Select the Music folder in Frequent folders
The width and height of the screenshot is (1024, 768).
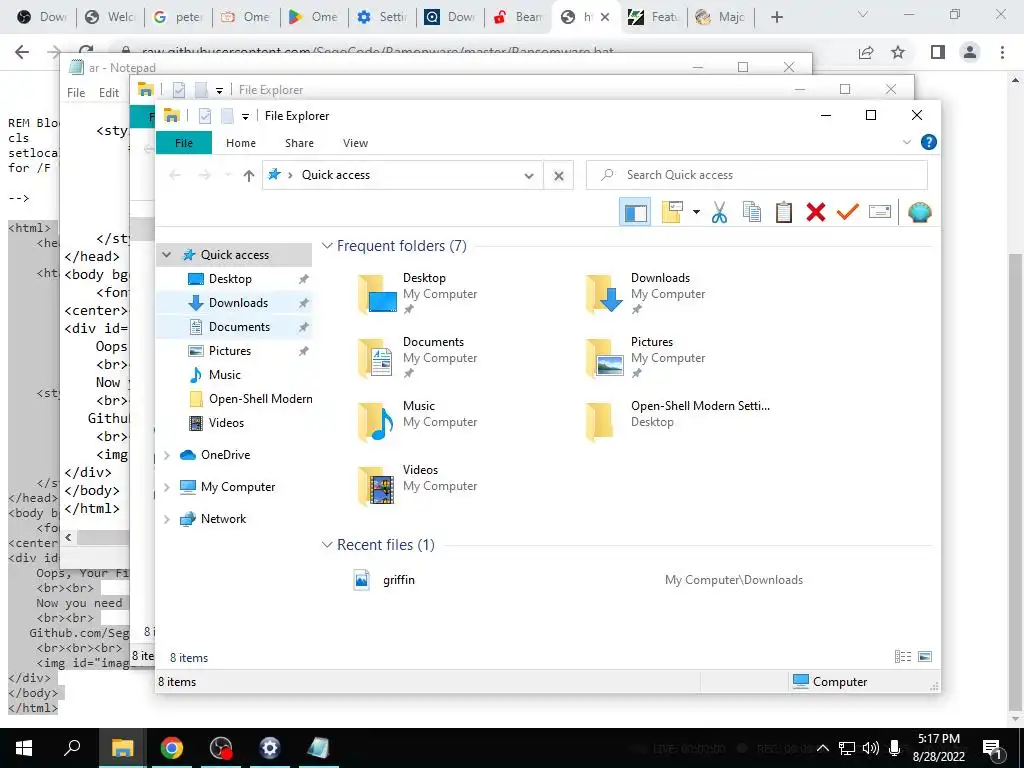coord(418,421)
